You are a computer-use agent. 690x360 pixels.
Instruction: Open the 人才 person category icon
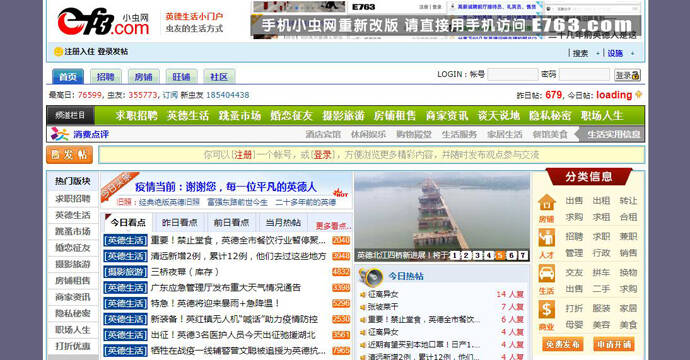pyautogui.click(x=547, y=238)
